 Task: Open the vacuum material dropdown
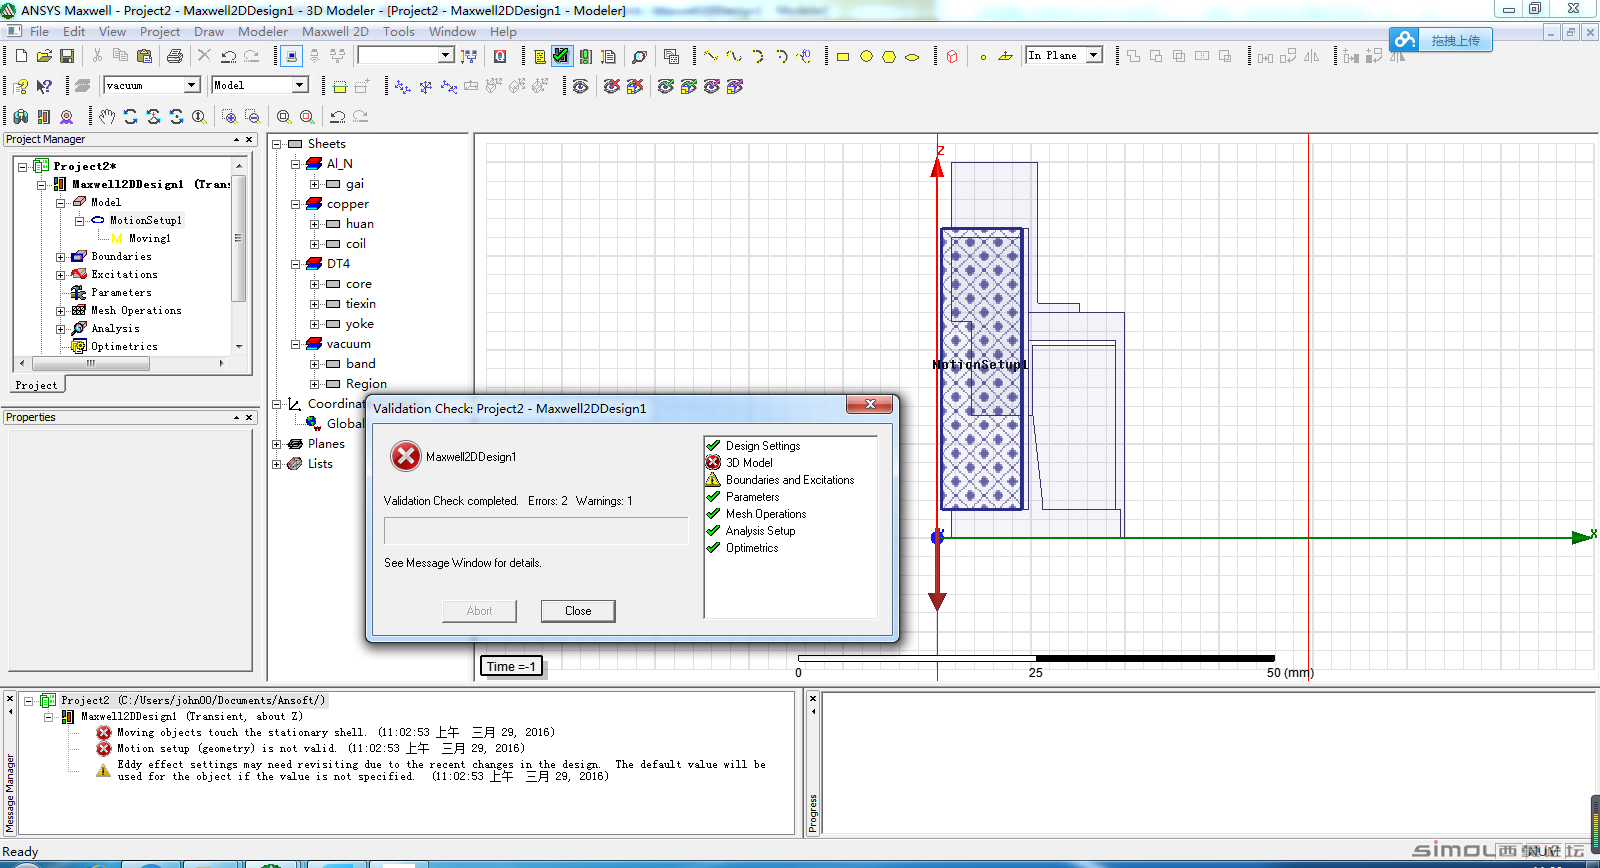tap(191, 85)
